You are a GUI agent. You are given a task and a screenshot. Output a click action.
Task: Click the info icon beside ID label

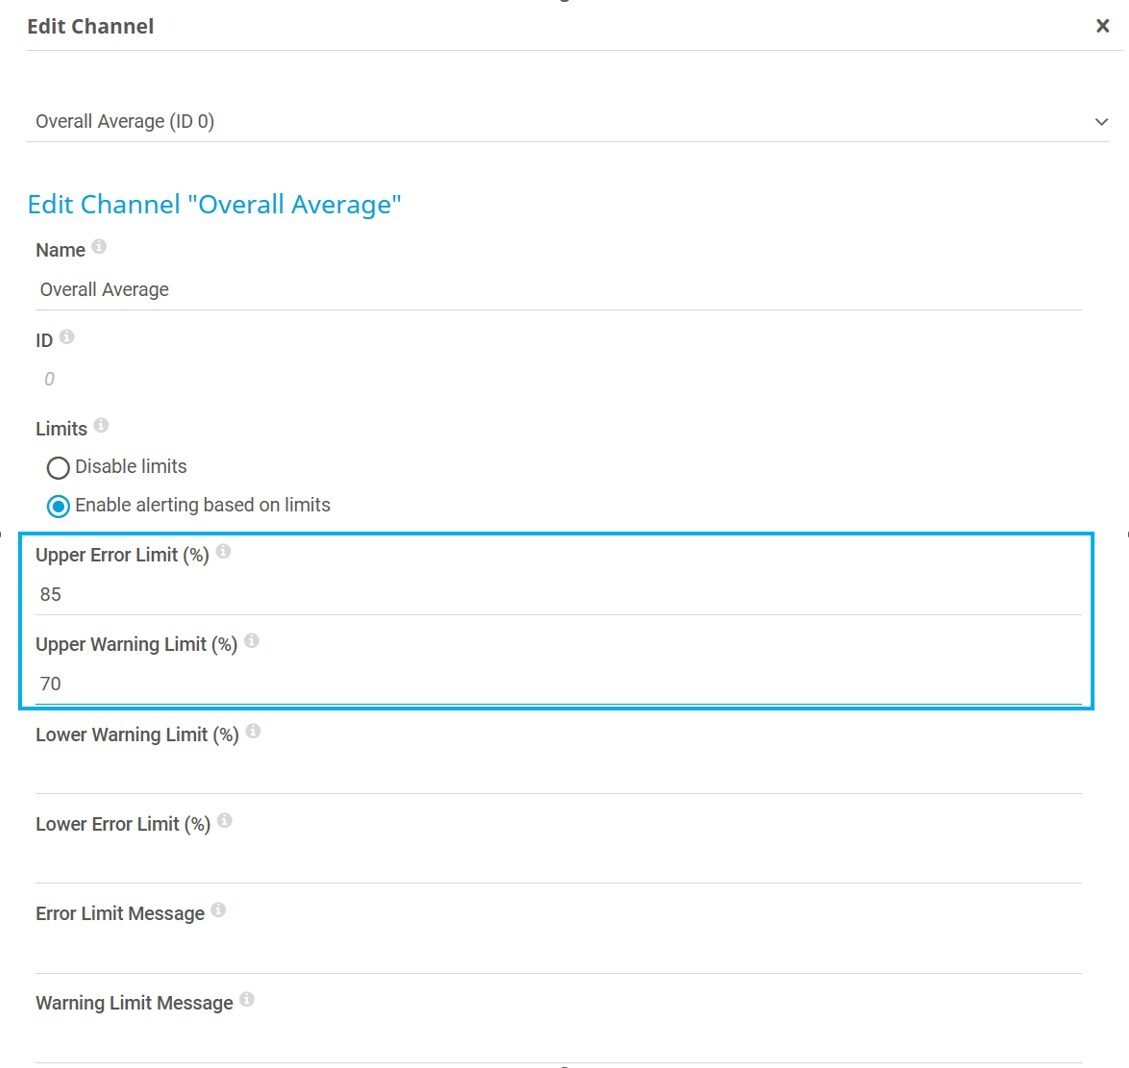[x=67, y=337]
